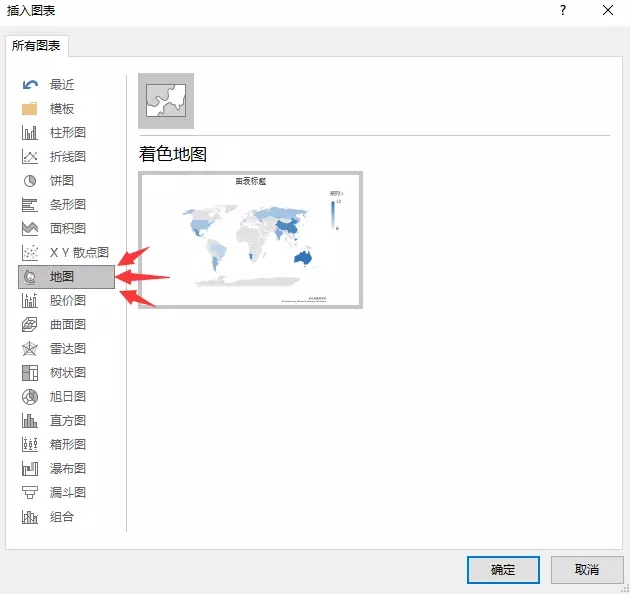Viewport: 630px width, 594px height.
Task: Switch to the 所有图表 tab
Action: pyautogui.click(x=37, y=45)
